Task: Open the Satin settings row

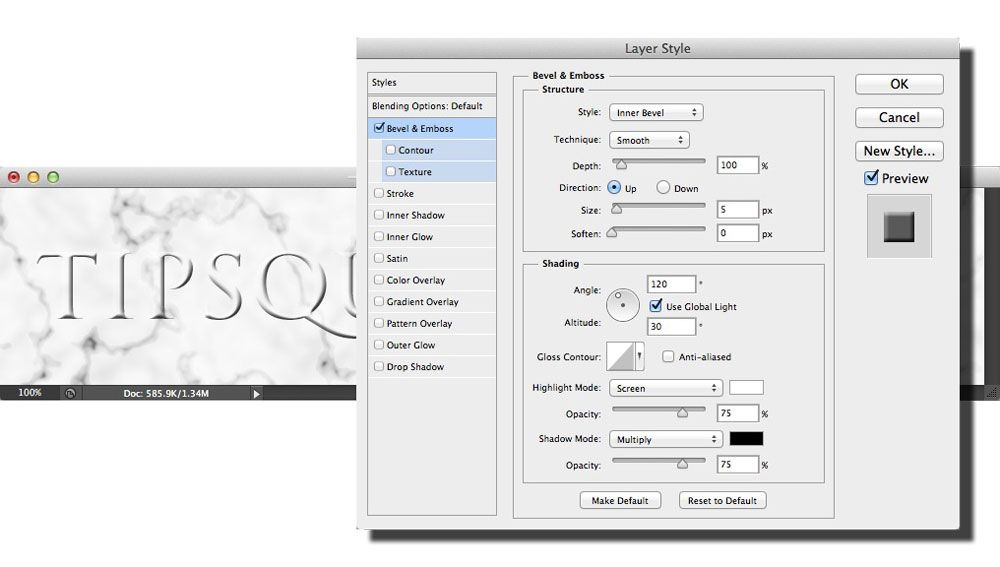Action: (x=432, y=258)
